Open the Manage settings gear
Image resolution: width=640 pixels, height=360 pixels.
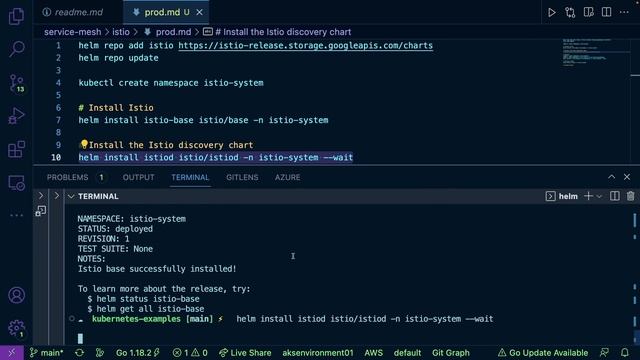pos(16,328)
